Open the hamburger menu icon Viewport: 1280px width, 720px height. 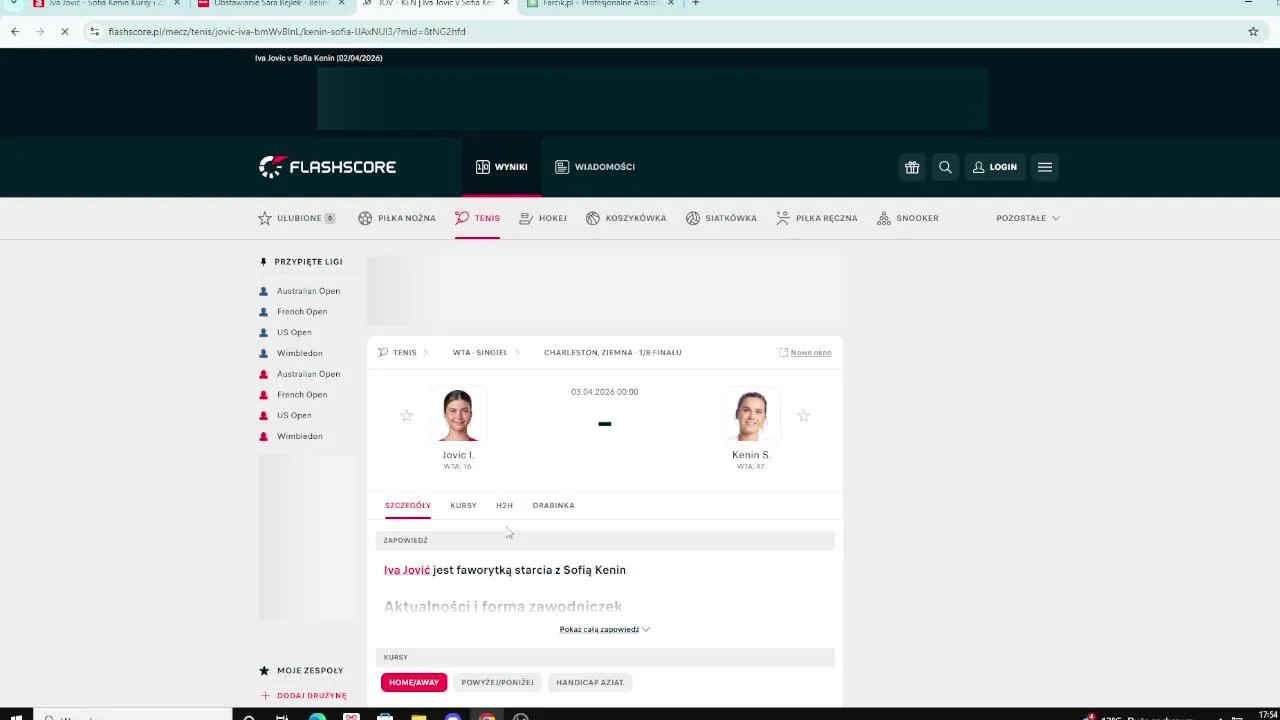pos(1045,167)
